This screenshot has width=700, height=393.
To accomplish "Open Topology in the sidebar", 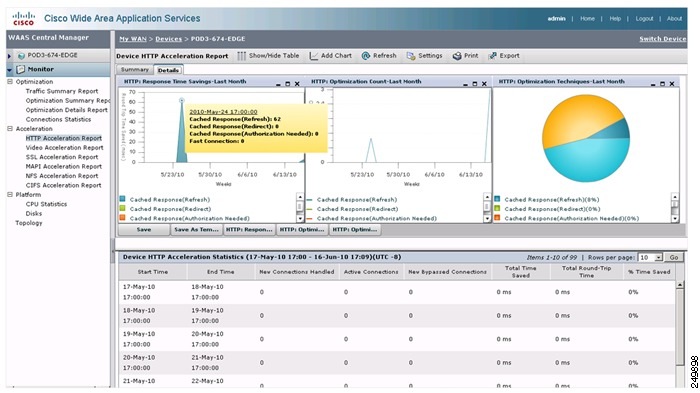I will click(29, 223).
